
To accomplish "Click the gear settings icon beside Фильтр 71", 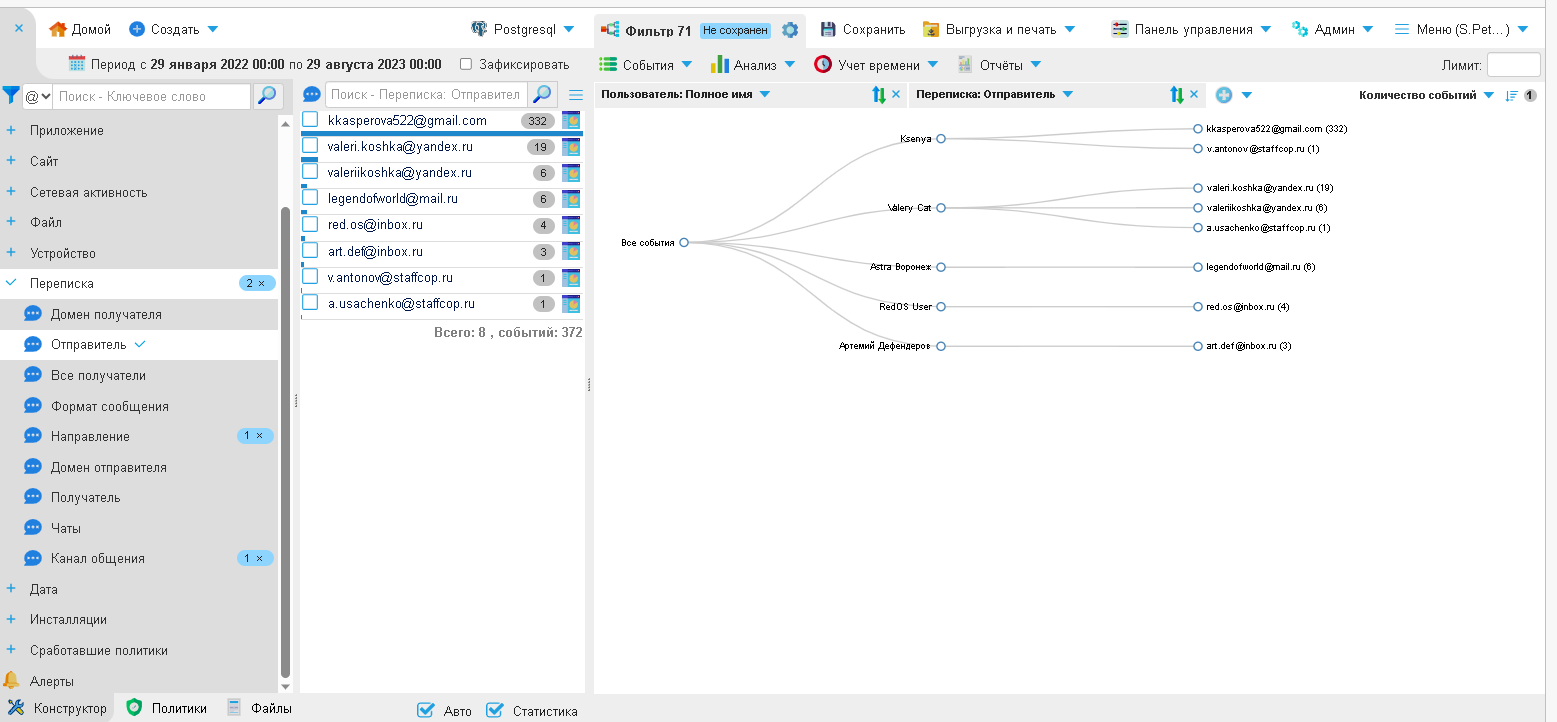I will pyautogui.click(x=790, y=30).
